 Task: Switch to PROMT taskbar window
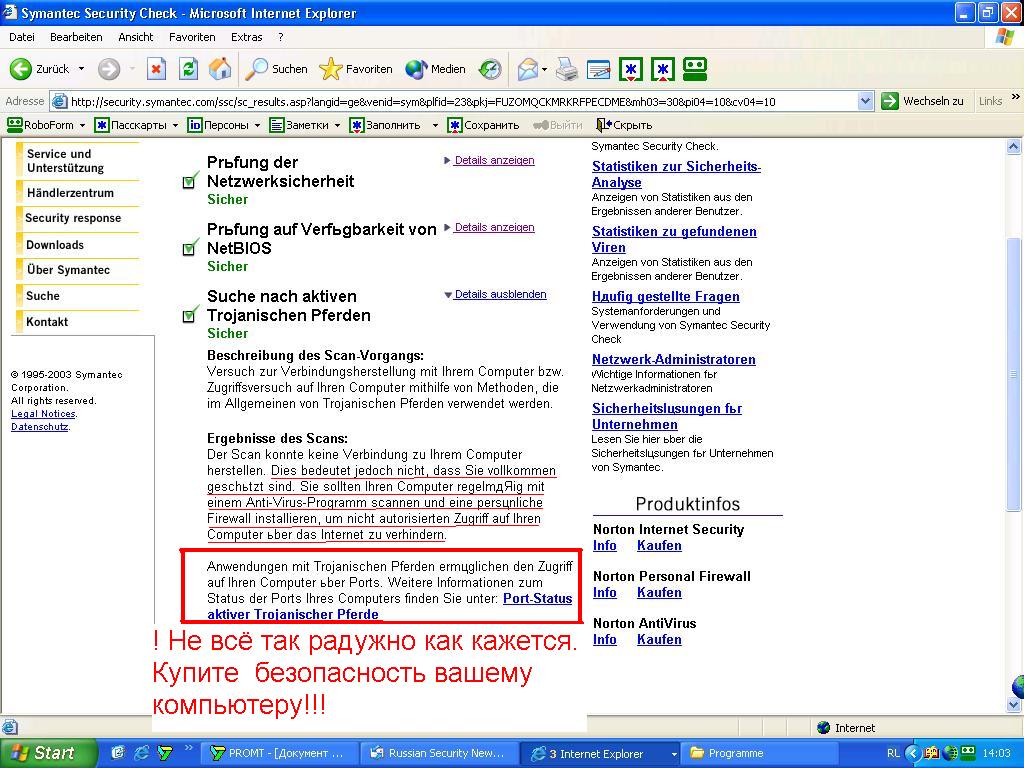280,753
